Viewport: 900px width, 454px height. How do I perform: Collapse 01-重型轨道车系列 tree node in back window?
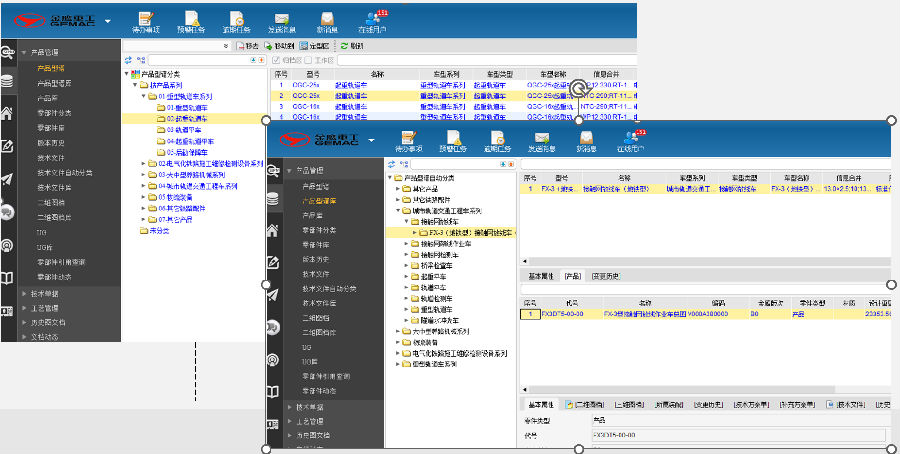[144, 96]
